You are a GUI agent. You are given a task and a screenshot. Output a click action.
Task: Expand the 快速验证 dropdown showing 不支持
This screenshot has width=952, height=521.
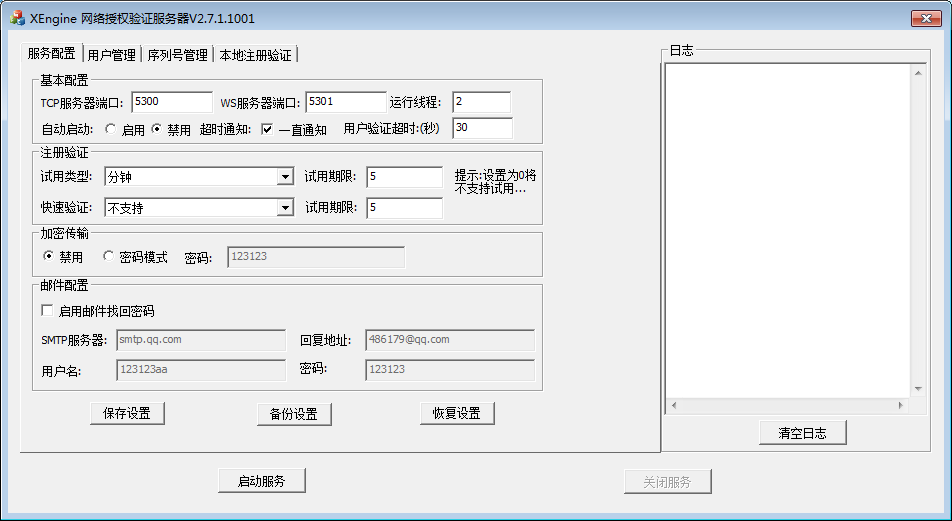tap(199, 208)
